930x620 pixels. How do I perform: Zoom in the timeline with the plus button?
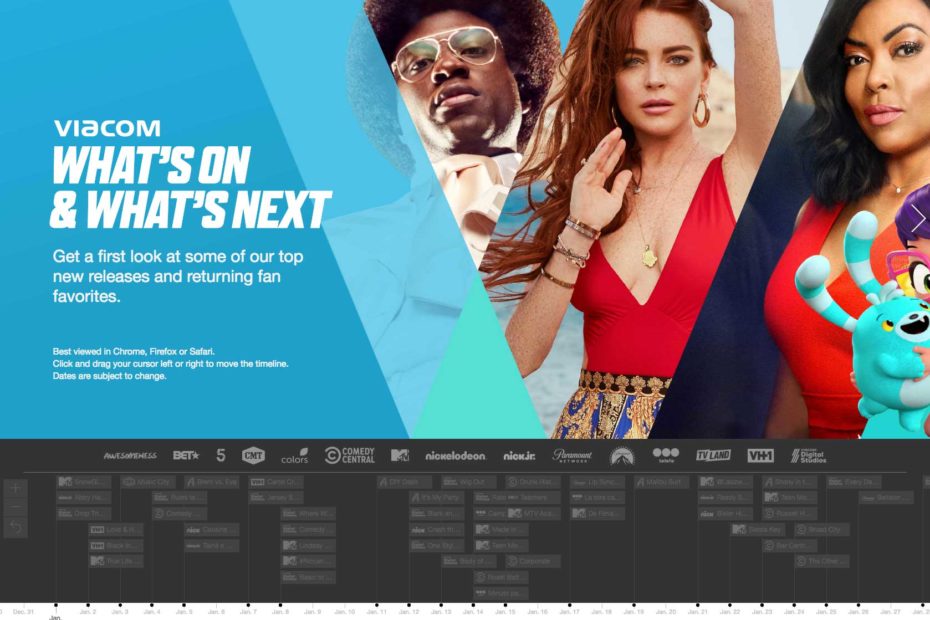[x=15, y=489]
